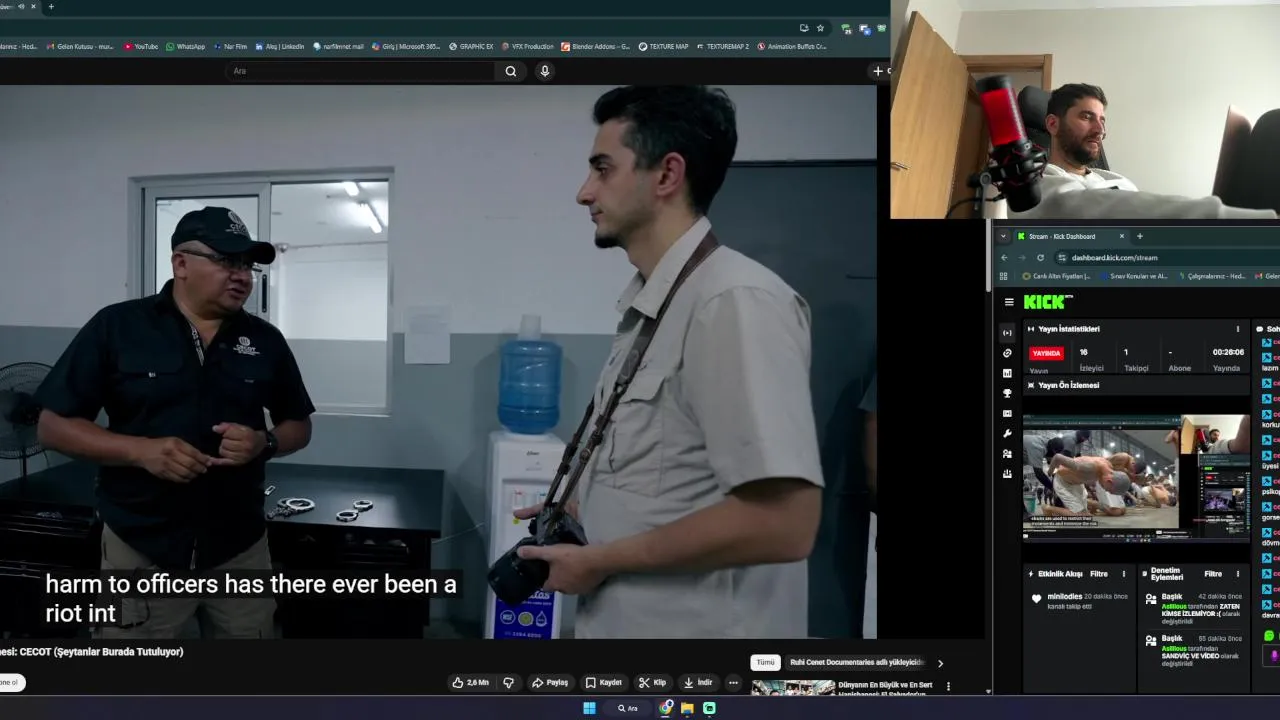The image size is (1280, 720).
Task: Open the VFX Production bookmark
Action: click(527, 46)
